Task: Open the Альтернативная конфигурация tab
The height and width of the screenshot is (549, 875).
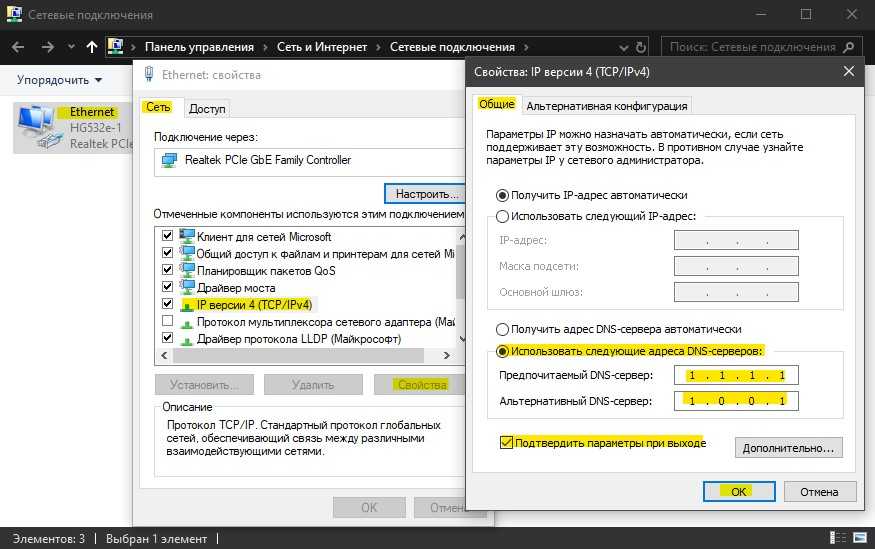Action: (x=606, y=106)
